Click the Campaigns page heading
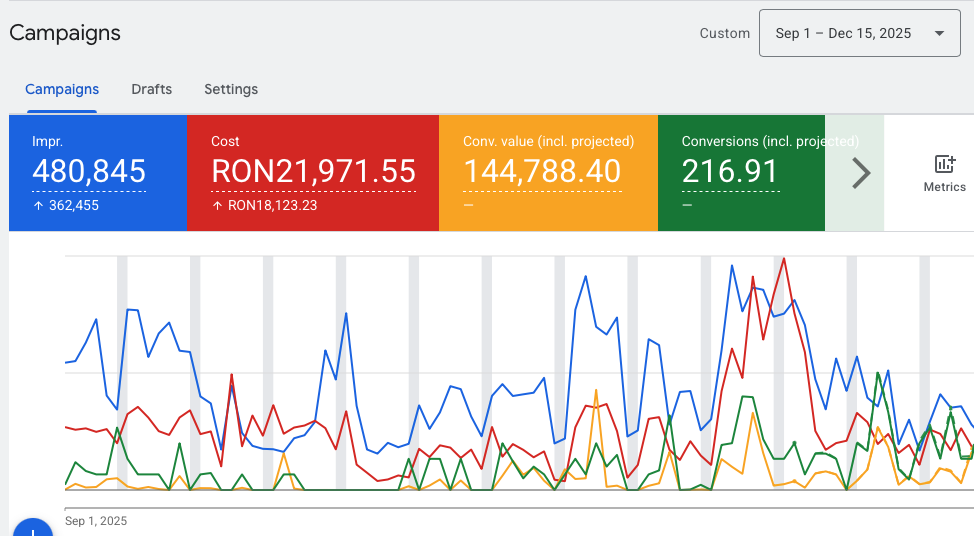 pos(65,33)
